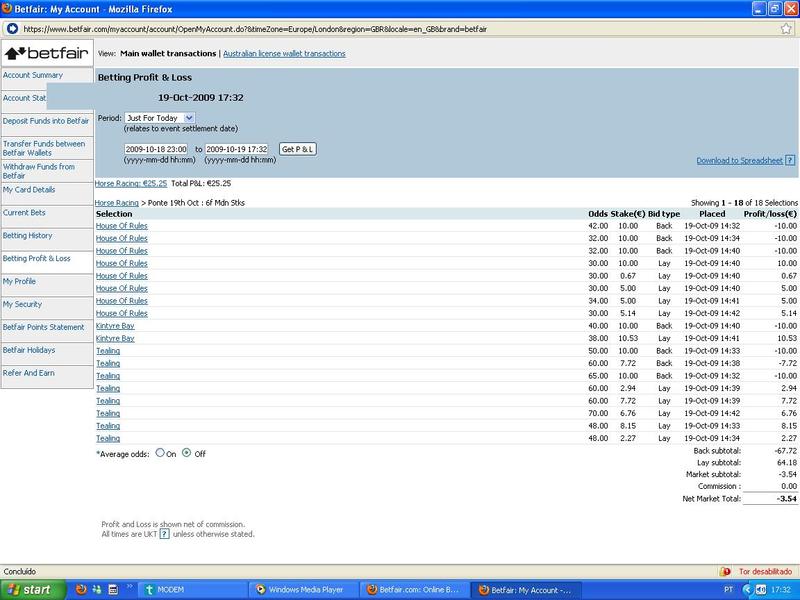
Task: Click the system tray clock 17:32
Action: (781, 590)
